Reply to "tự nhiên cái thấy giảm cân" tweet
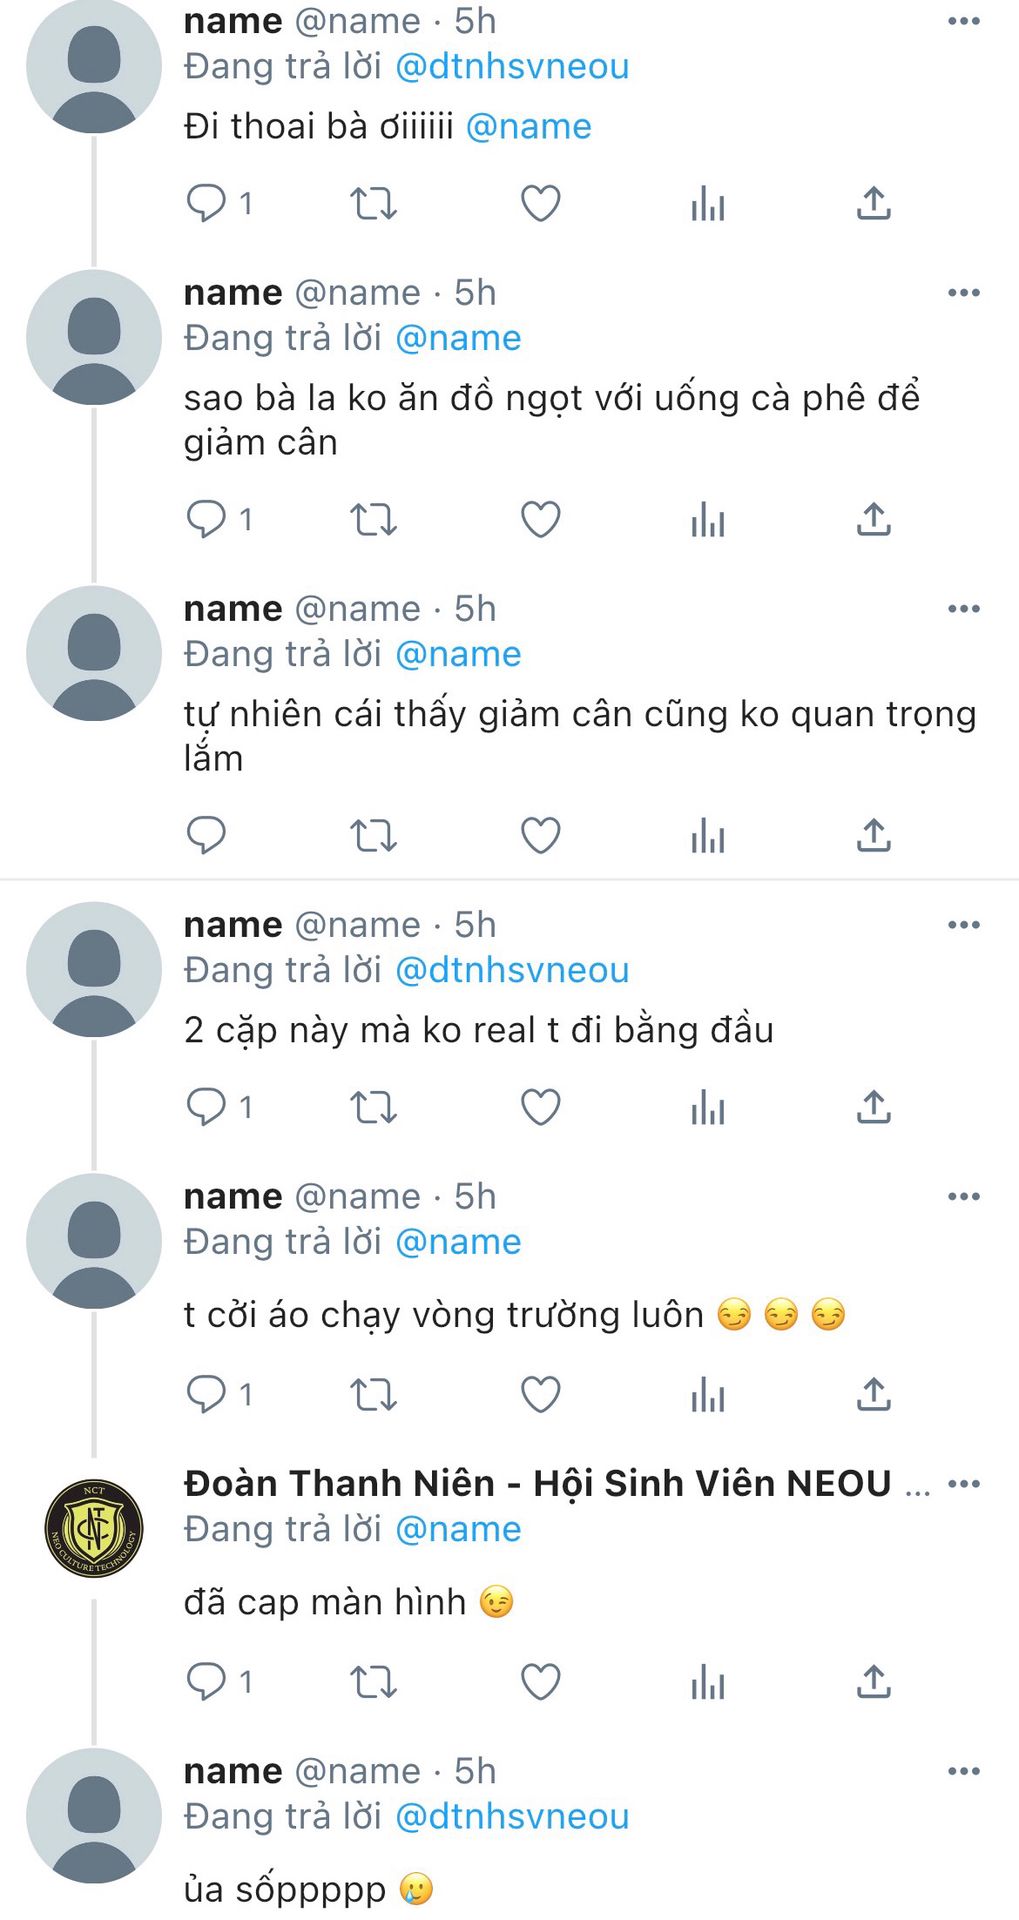The height and width of the screenshot is (1920, 1019). pyautogui.click(x=207, y=836)
